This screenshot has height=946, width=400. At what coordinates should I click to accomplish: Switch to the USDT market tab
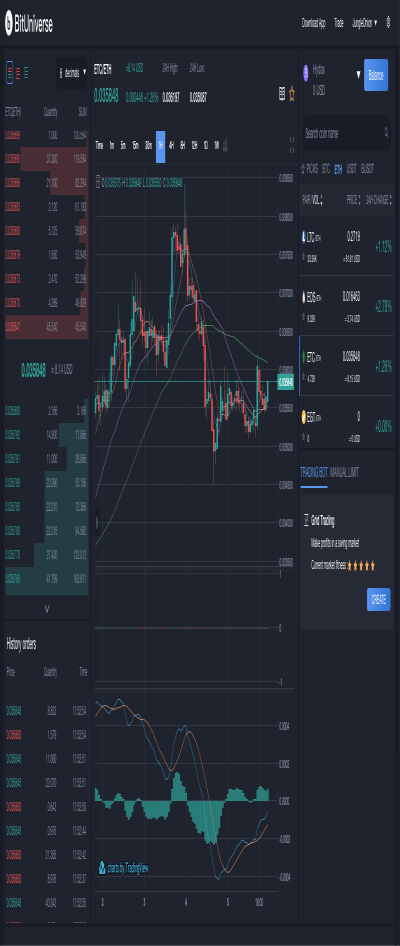click(x=351, y=170)
